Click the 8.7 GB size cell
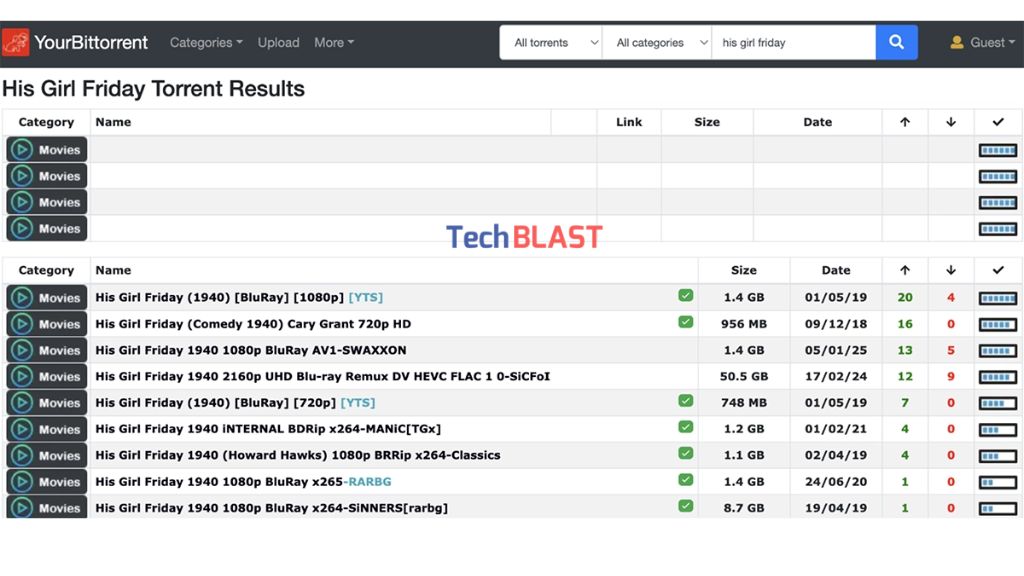The image size is (1024, 576). (744, 508)
